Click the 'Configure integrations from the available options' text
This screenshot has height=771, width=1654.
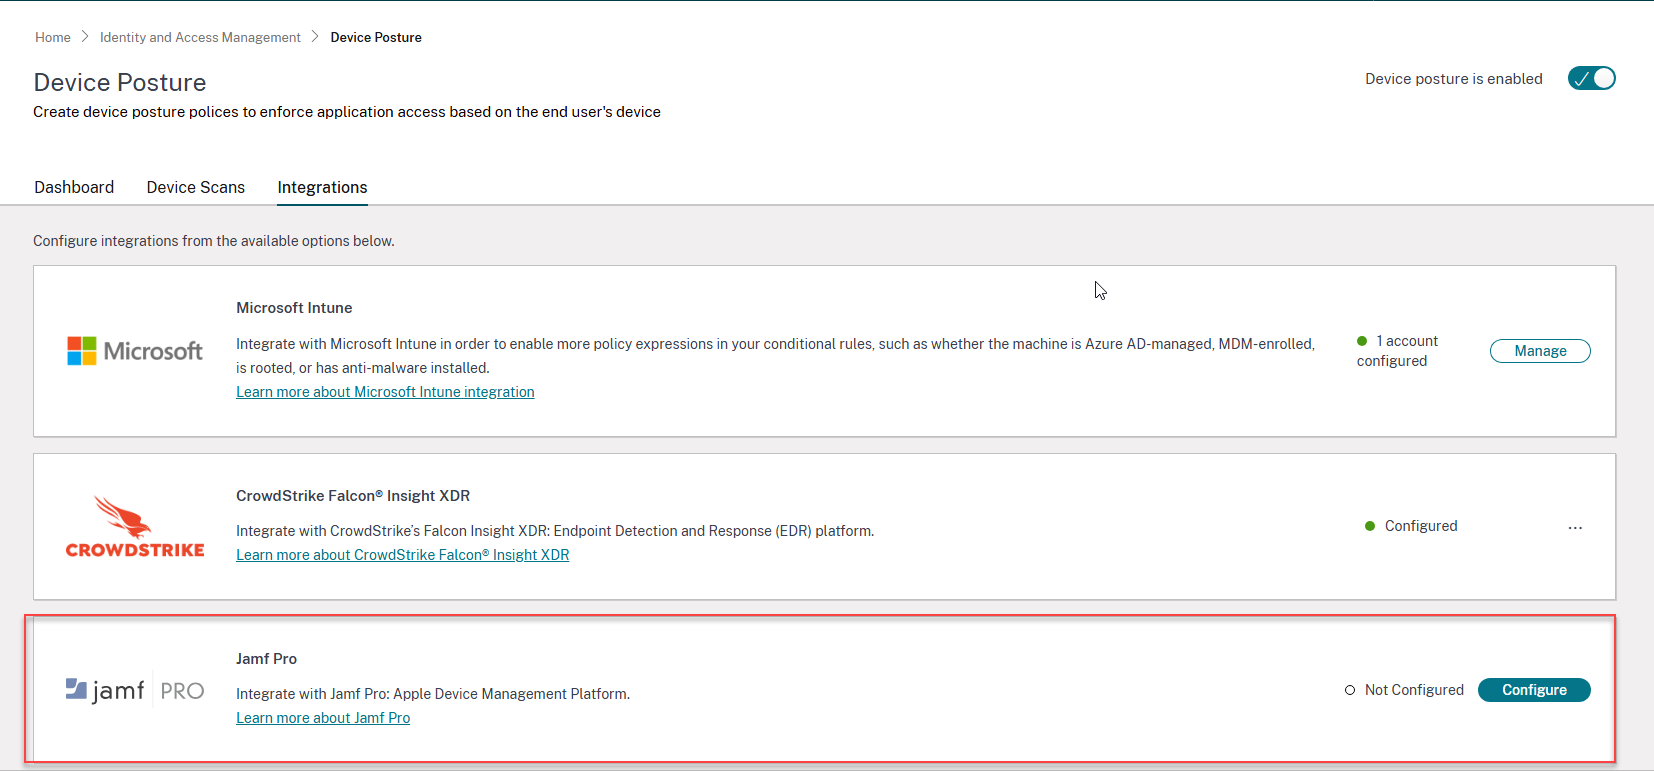point(214,241)
